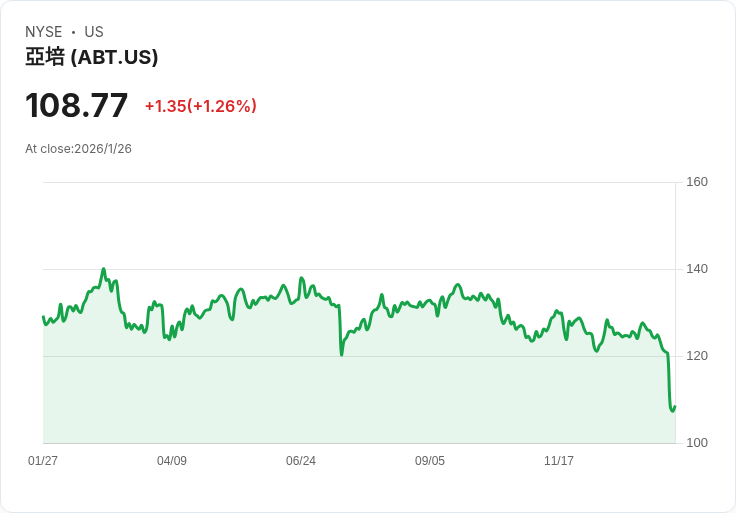
Task: Click the 120 y-axis label
Action: (x=697, y=356)
